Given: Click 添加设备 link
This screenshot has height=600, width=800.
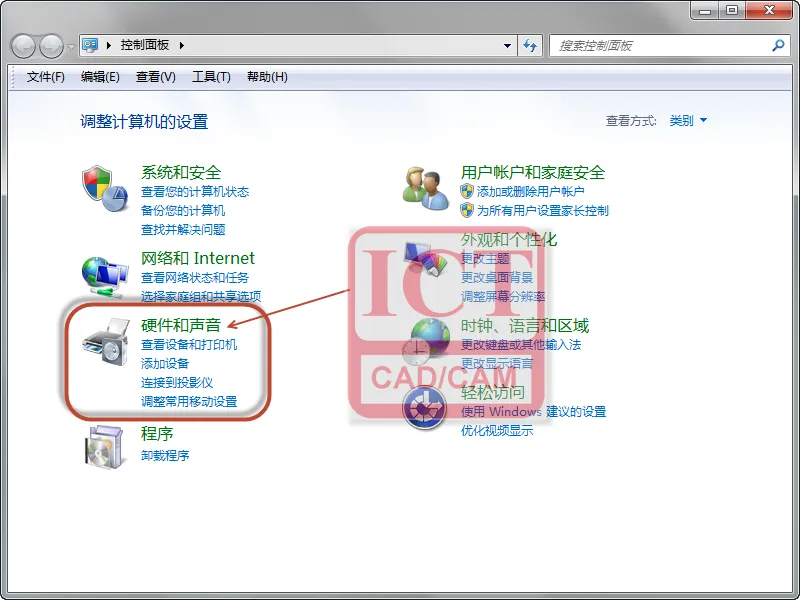Looking at the screenshot, I should [x=165, y=364].
